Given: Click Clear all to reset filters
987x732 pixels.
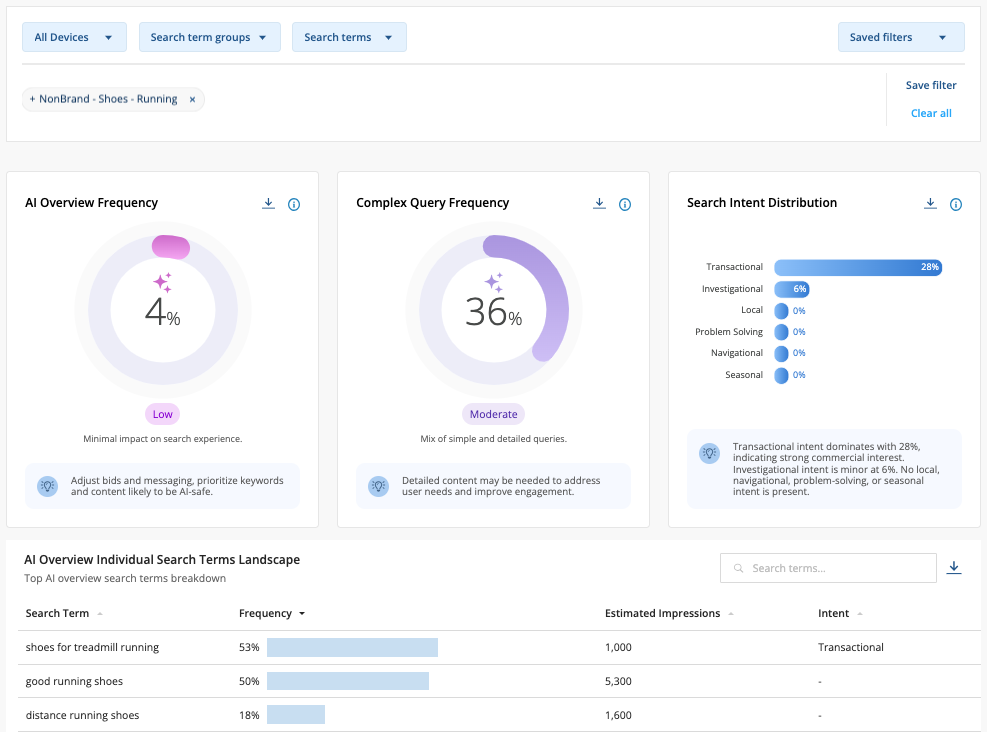Looking at the screenshot, I should tap(931, 113).
